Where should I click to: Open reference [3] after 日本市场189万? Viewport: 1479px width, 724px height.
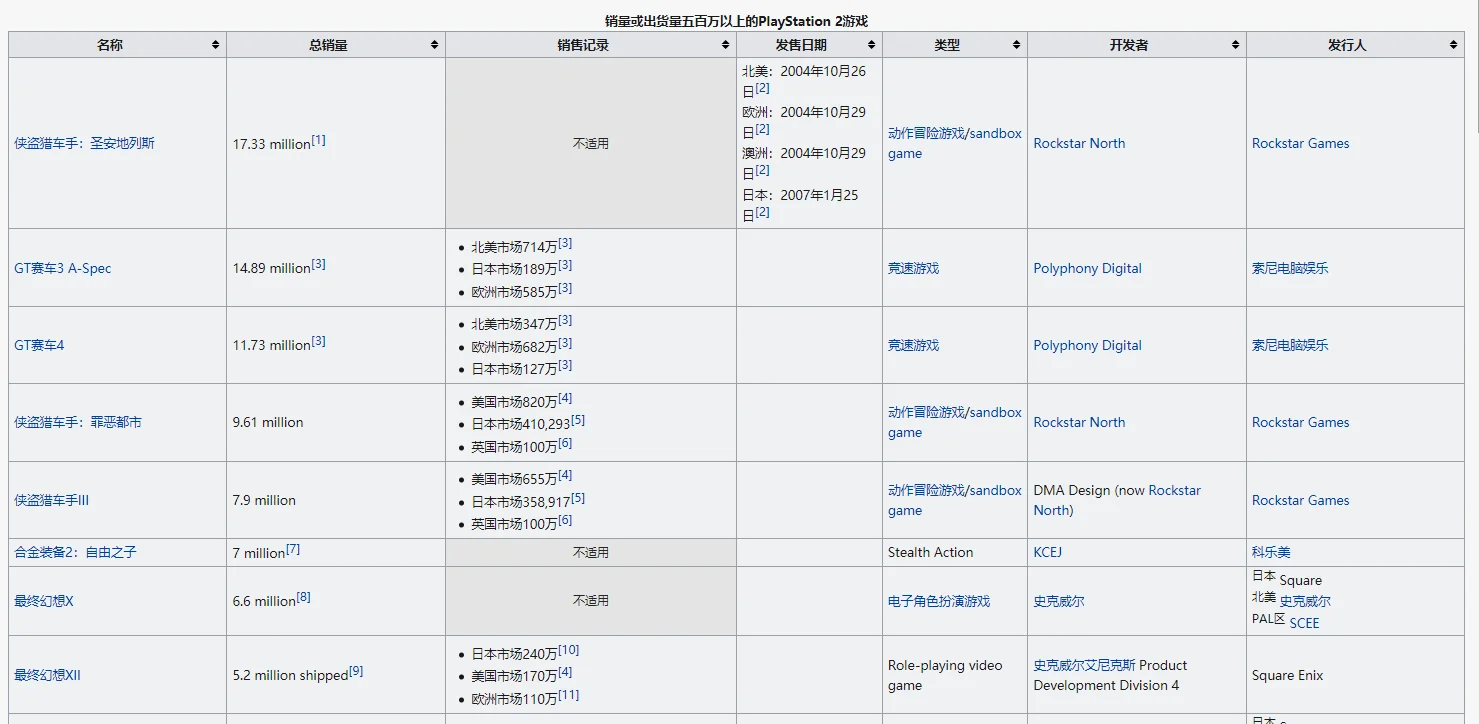(565, 265)
